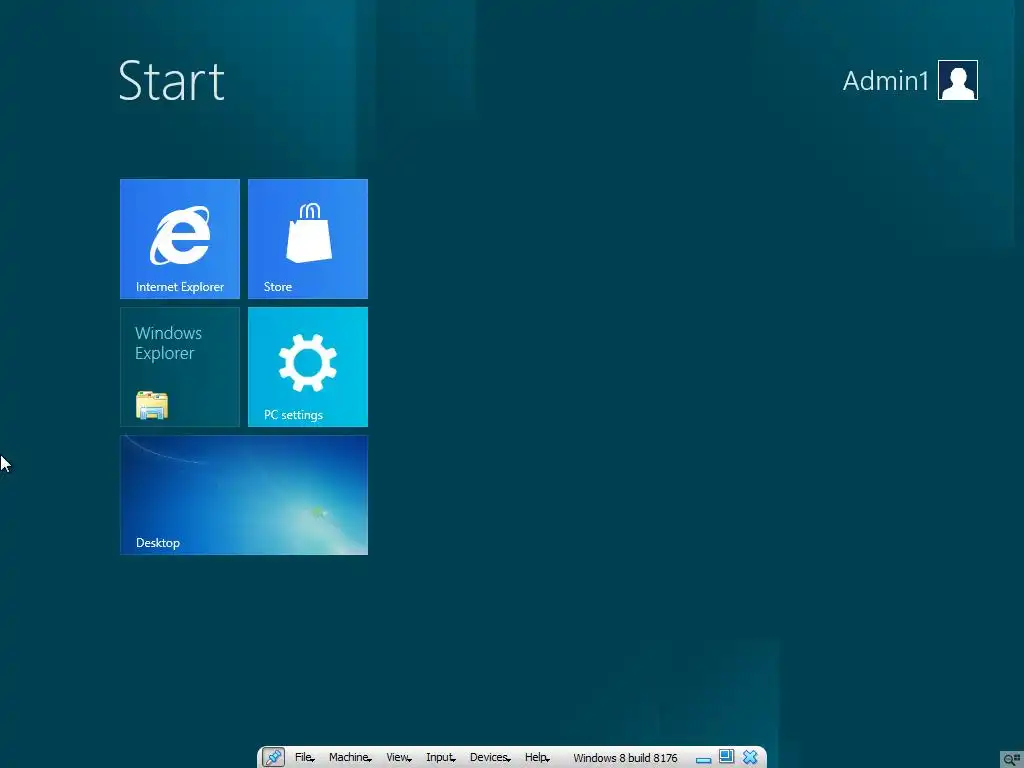
Task: Toggle the VirtualBox mini toolbar pin
Action: [x=273, y=757]
